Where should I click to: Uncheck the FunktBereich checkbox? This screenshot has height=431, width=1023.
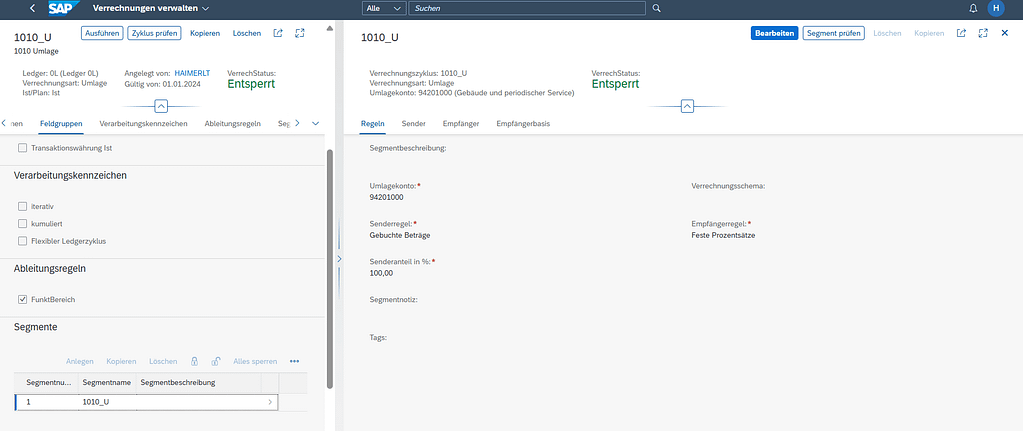[23, 299]
